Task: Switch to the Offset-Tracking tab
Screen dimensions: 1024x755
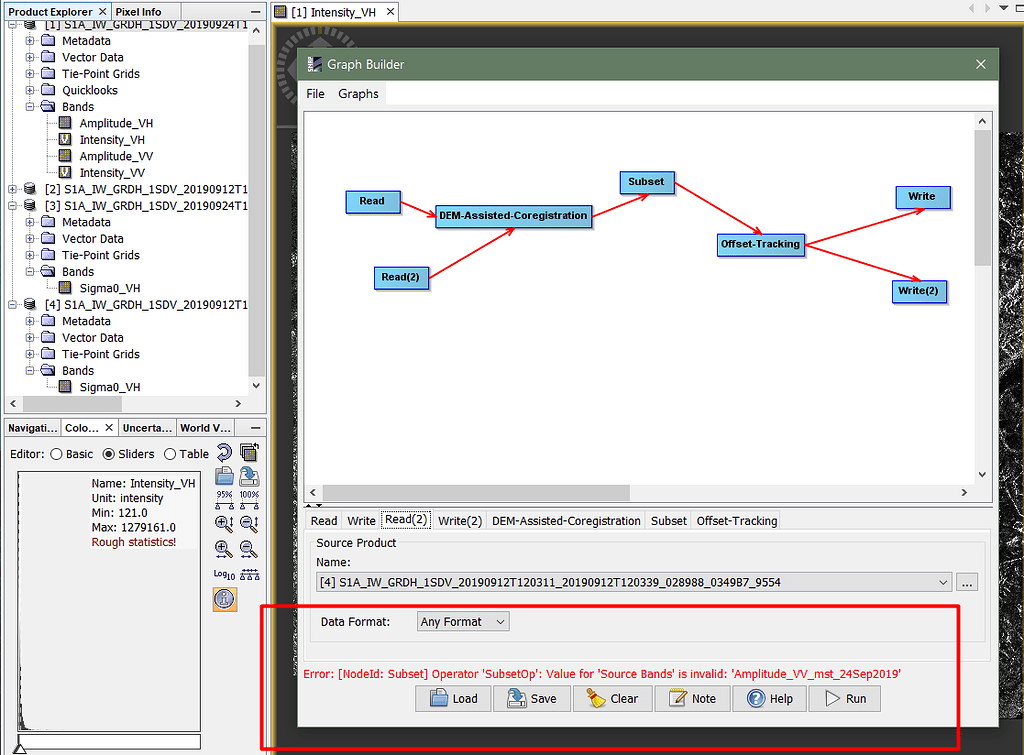Action: pos(736,520)
